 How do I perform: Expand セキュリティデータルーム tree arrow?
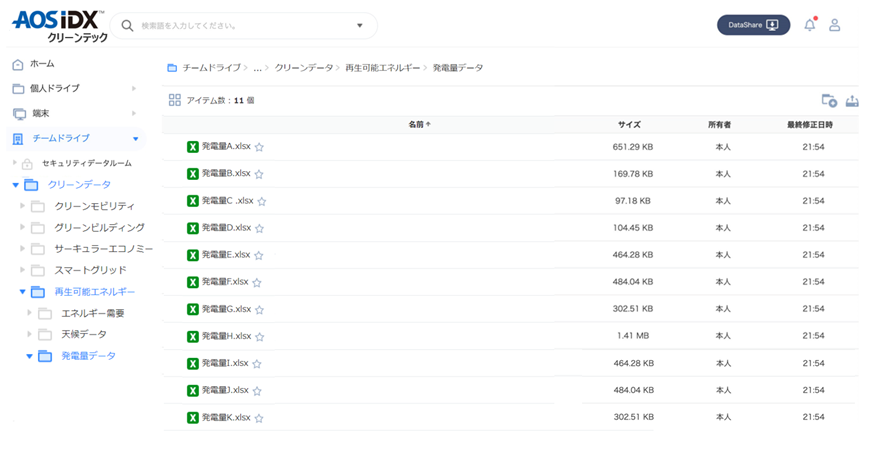click(15, 163)
